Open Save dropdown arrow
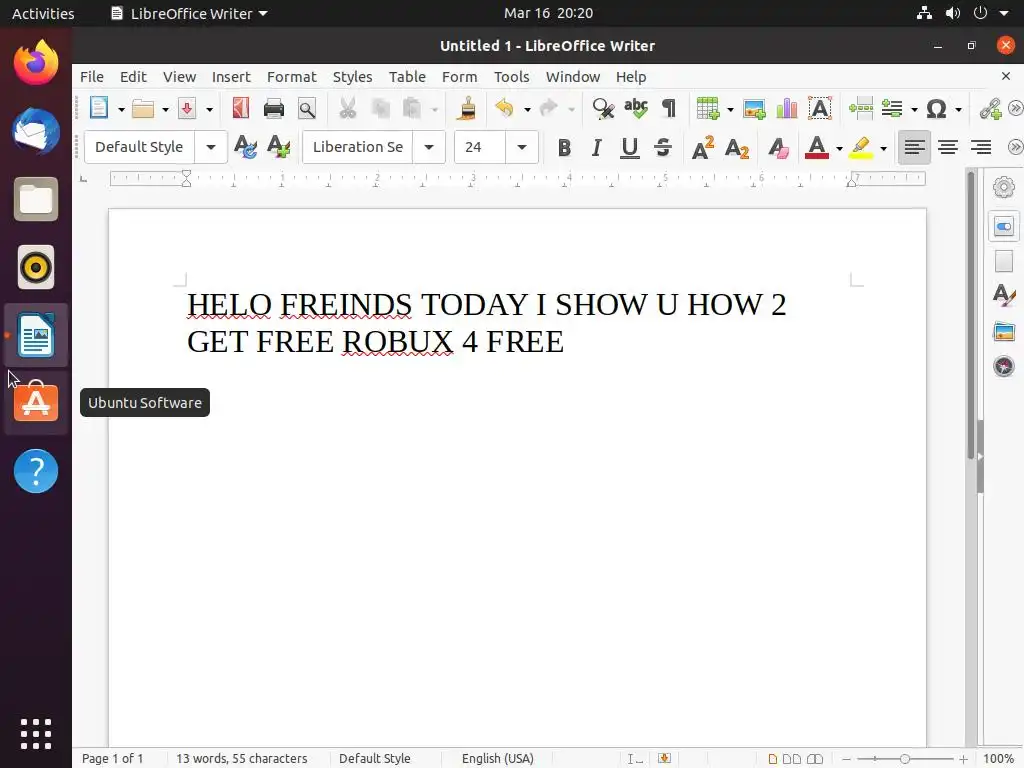Viewport: 1024px width, 768px height. pyautogui.click(x=209, y=109)
